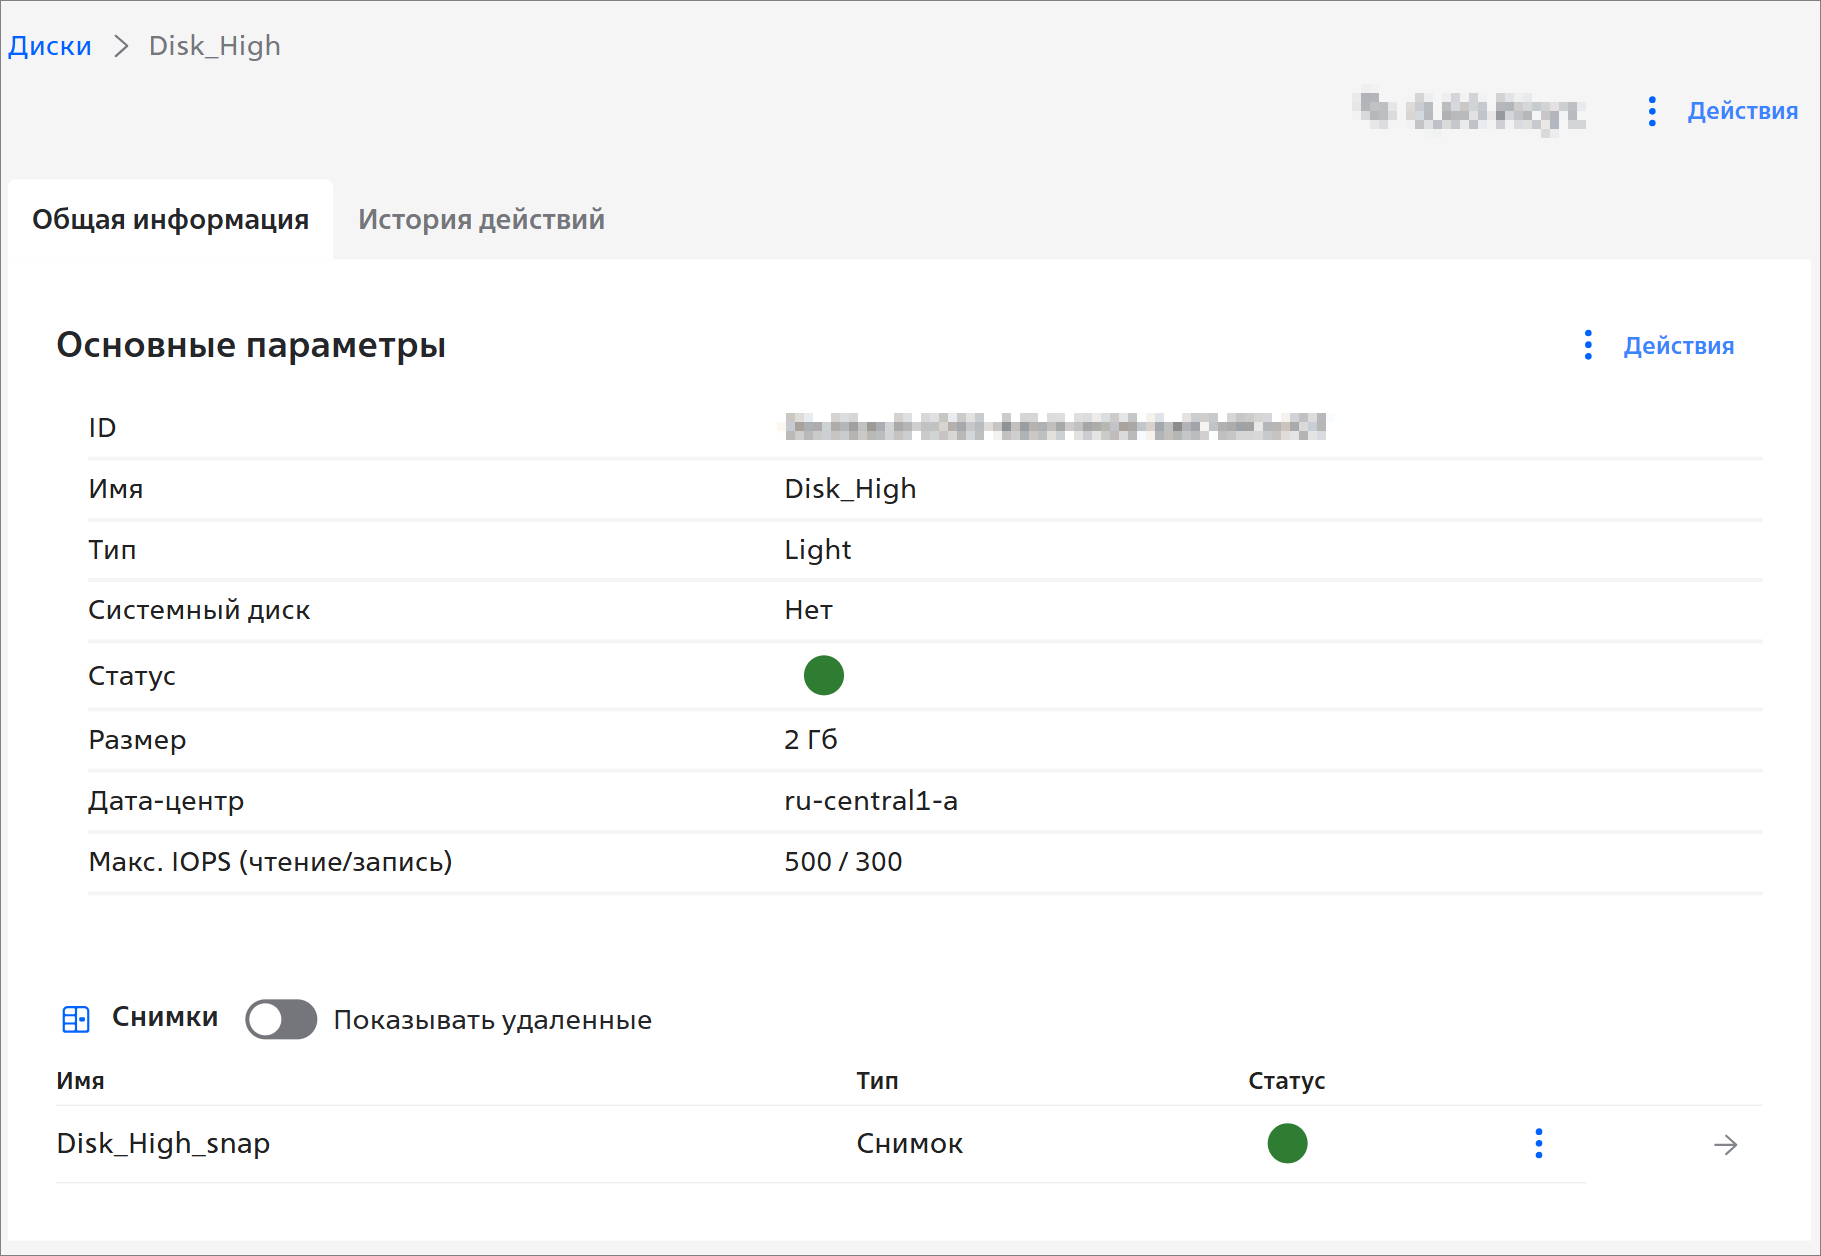The width and height of the screenshot is (1821, 1256).
Task: Click the green disk status indicator
Action: (x=823, y=675)
